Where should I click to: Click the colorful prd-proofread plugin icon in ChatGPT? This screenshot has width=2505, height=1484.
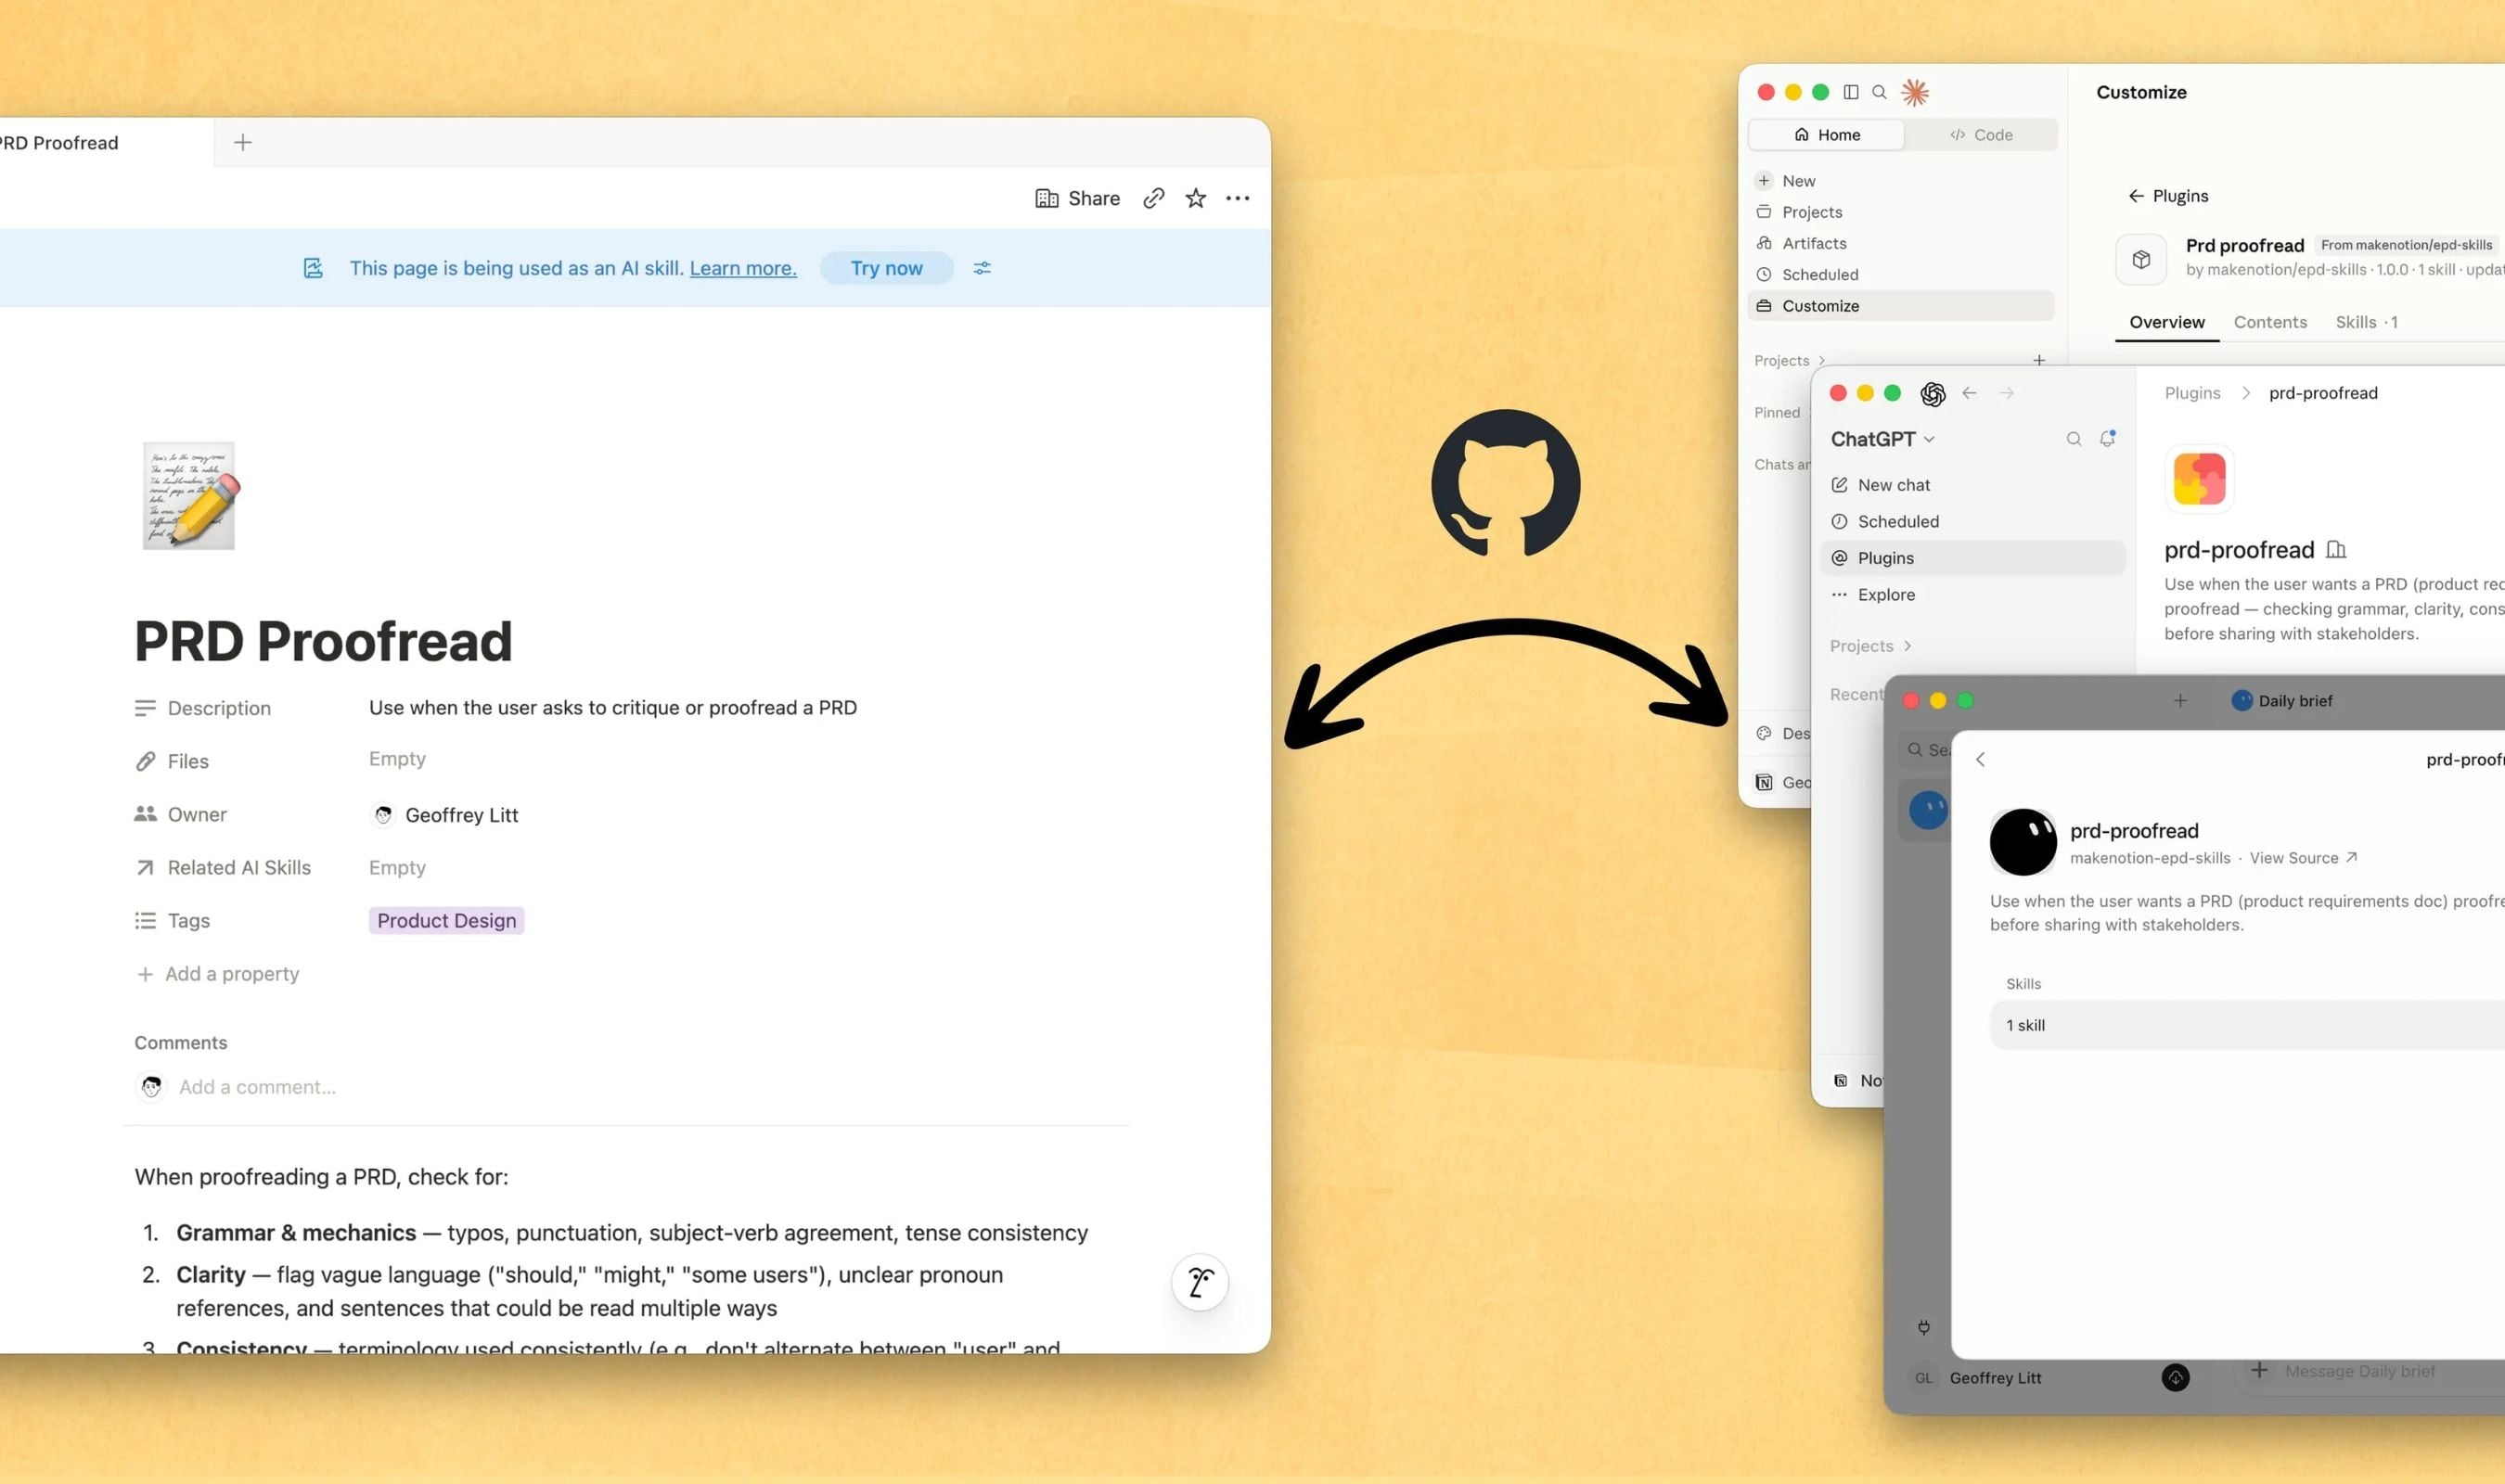[2198, 479]
